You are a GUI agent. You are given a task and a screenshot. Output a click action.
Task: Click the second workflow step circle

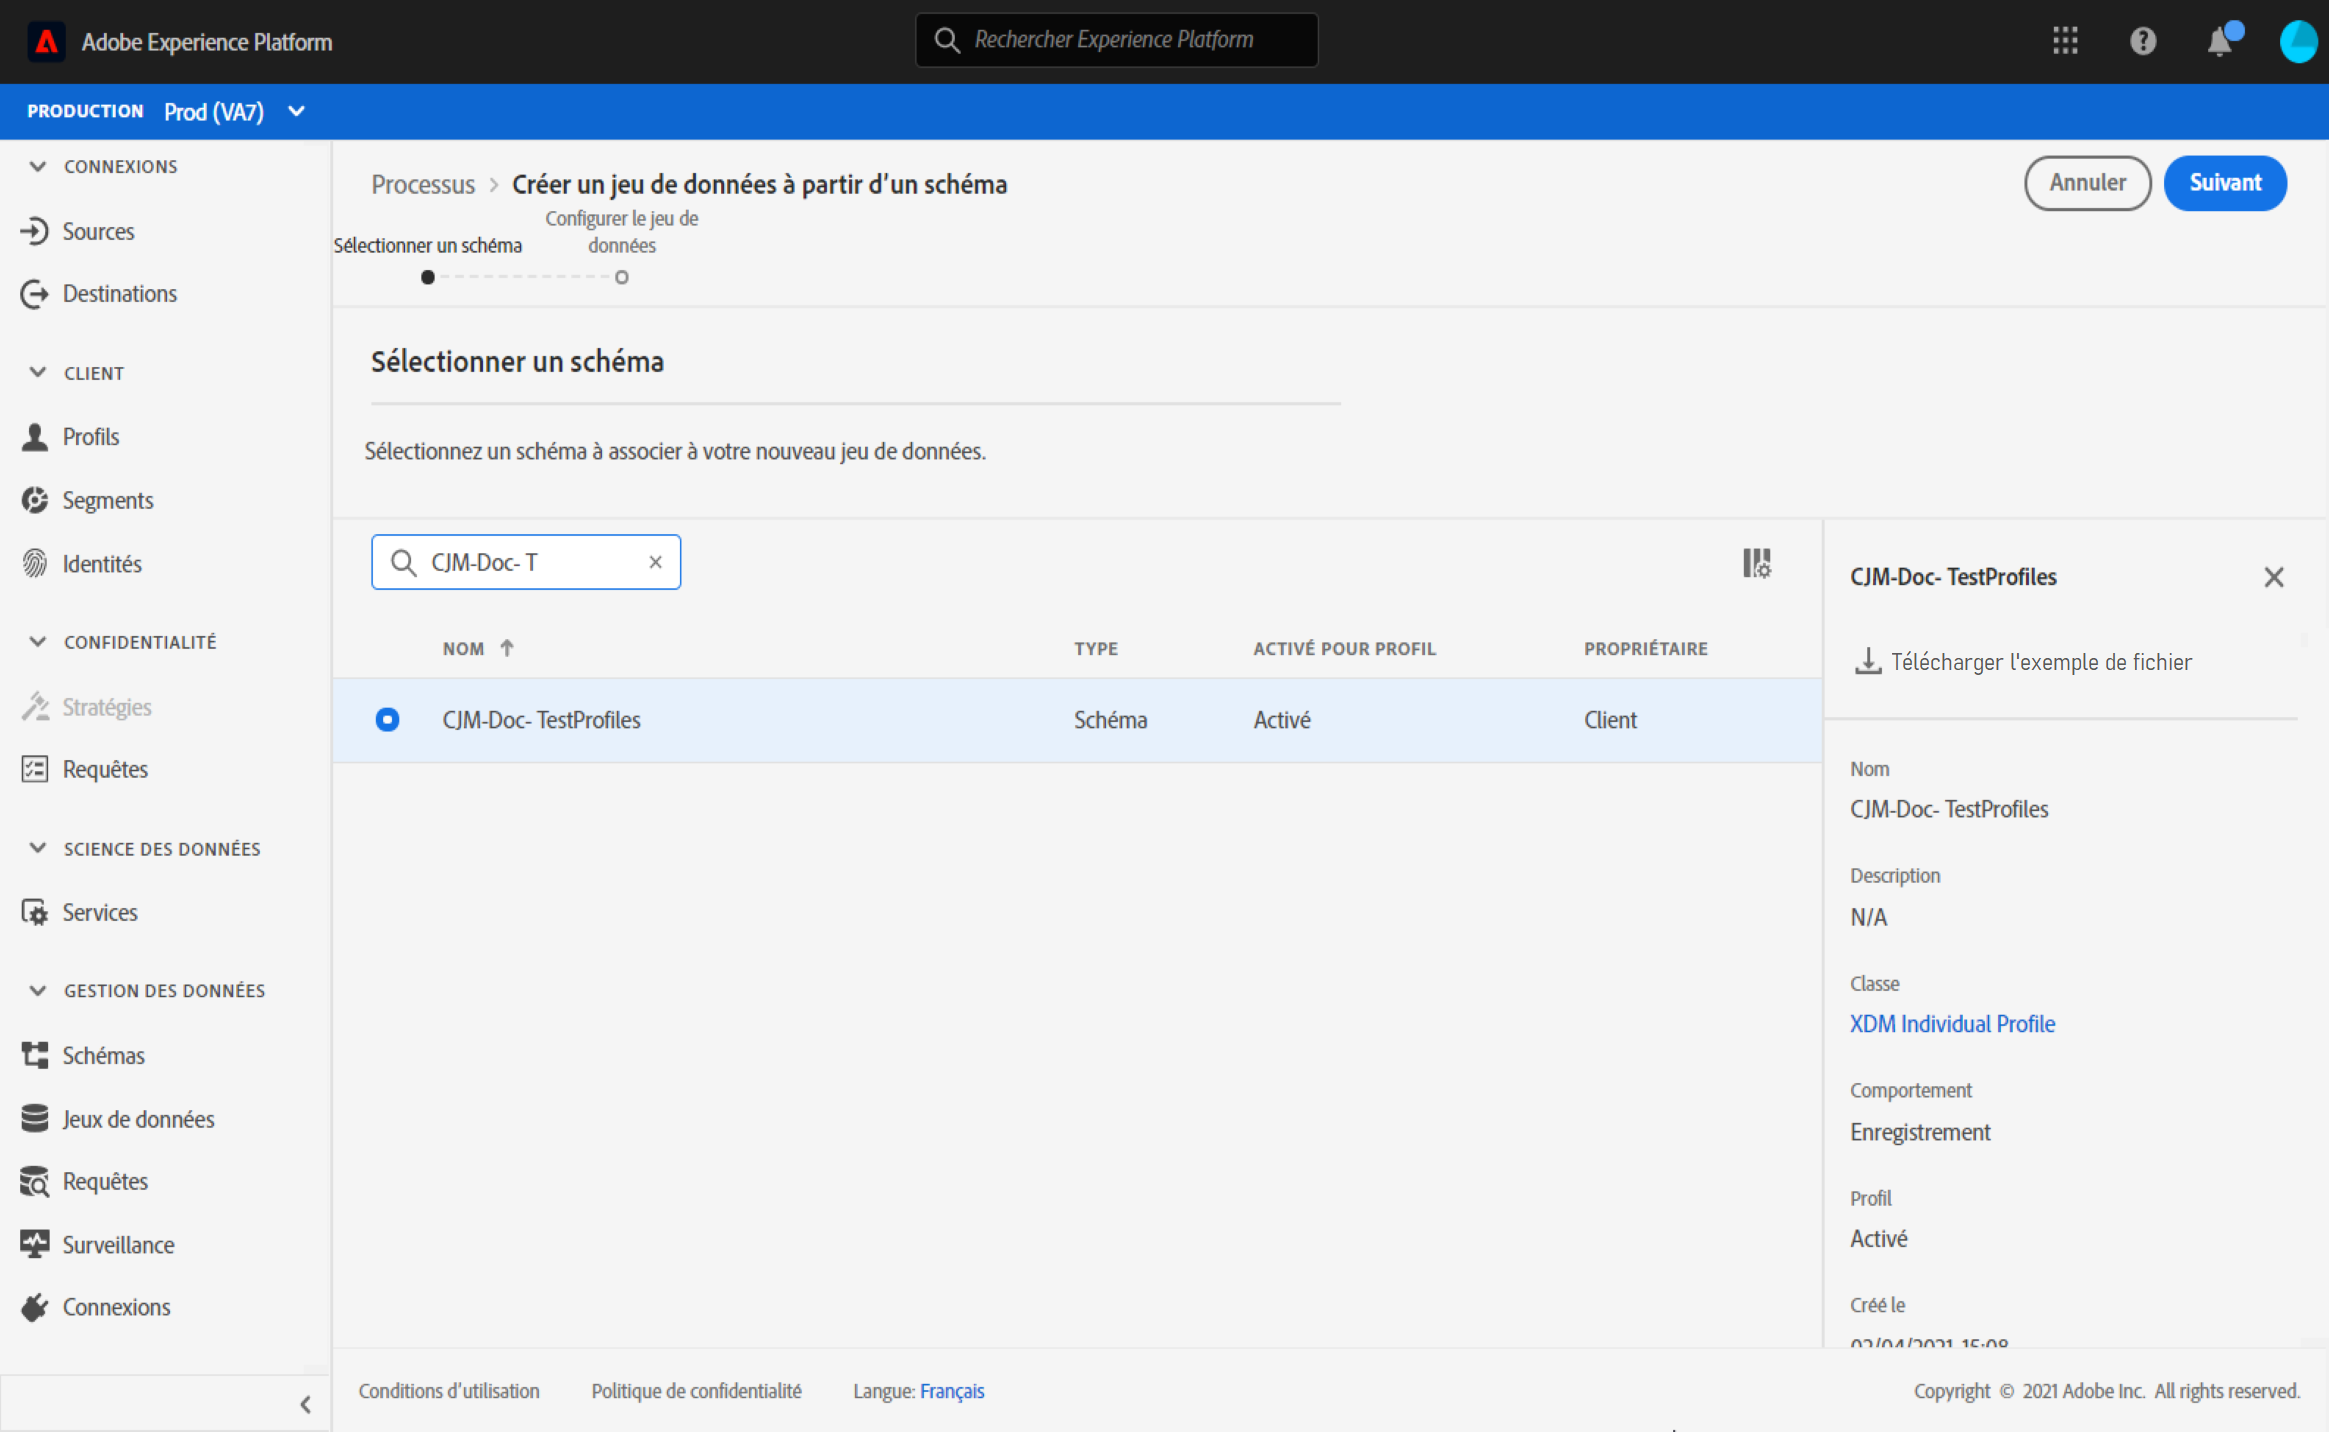(621, 277)
